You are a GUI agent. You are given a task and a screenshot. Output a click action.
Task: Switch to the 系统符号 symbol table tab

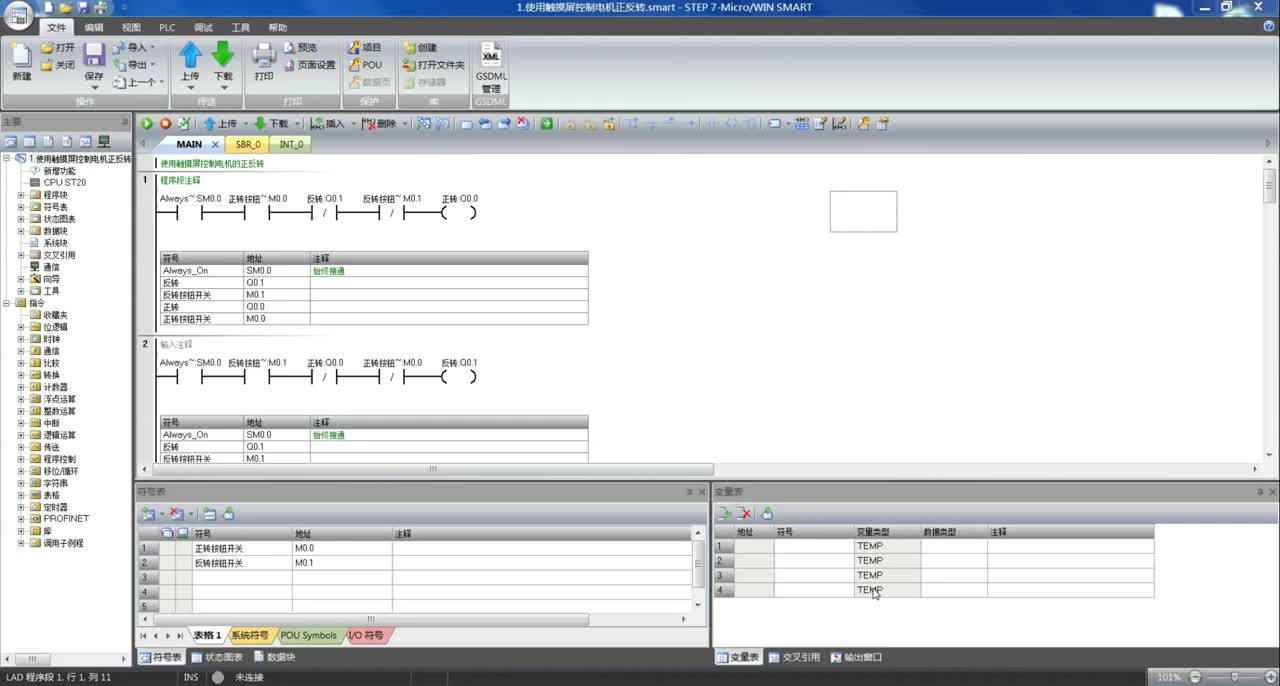point(250,636)
